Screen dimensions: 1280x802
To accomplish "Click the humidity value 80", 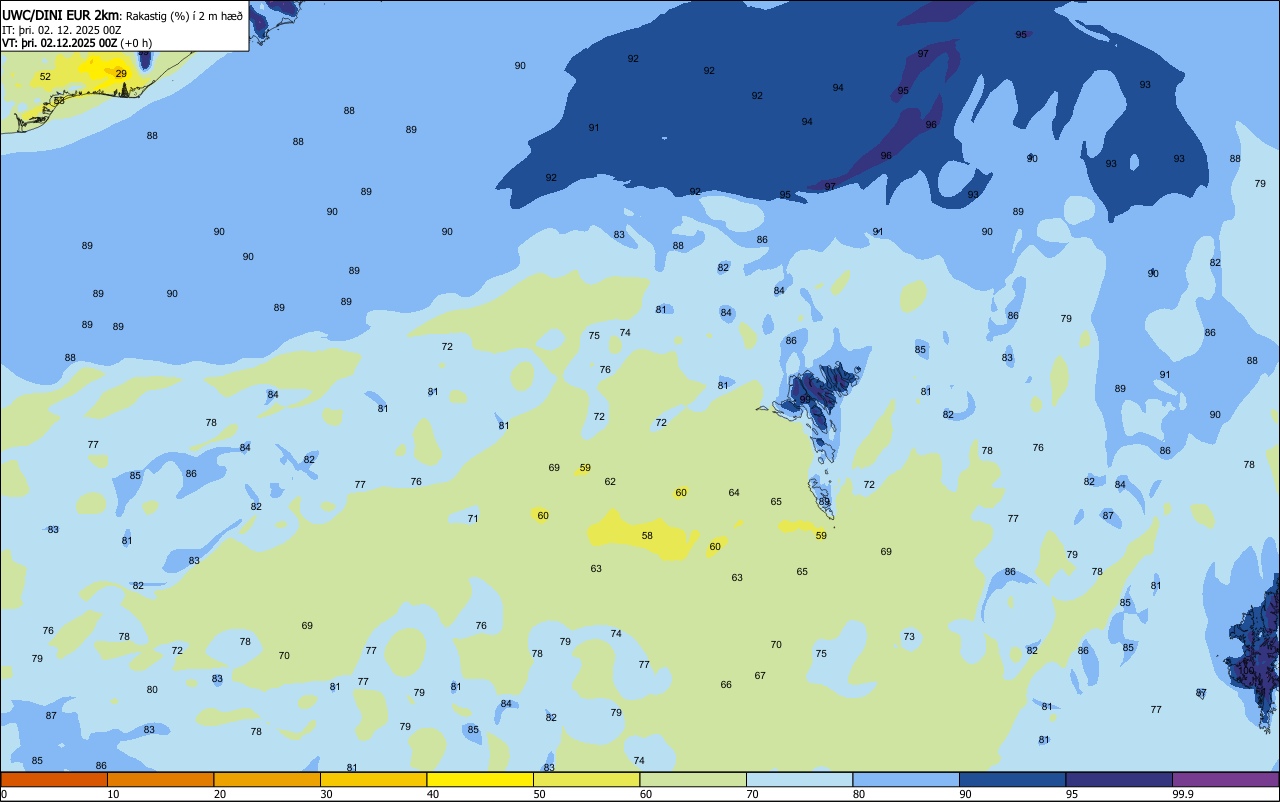I will tap(152, 690).
